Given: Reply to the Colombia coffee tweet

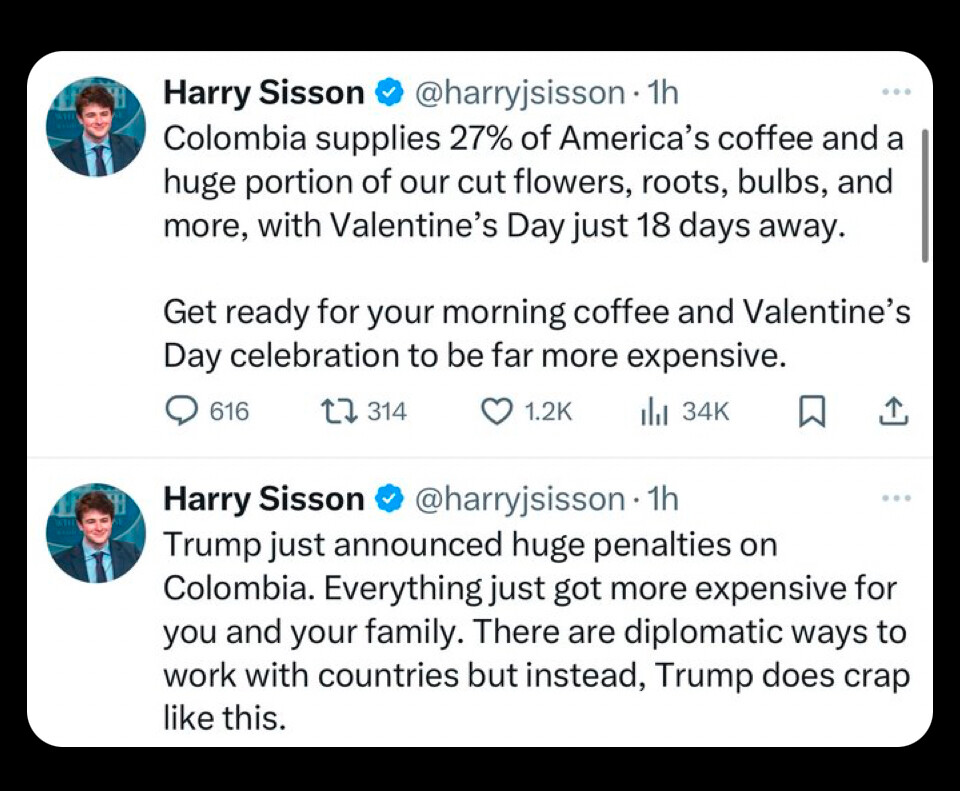Looking at the screenshot, I should click(181, 412).
